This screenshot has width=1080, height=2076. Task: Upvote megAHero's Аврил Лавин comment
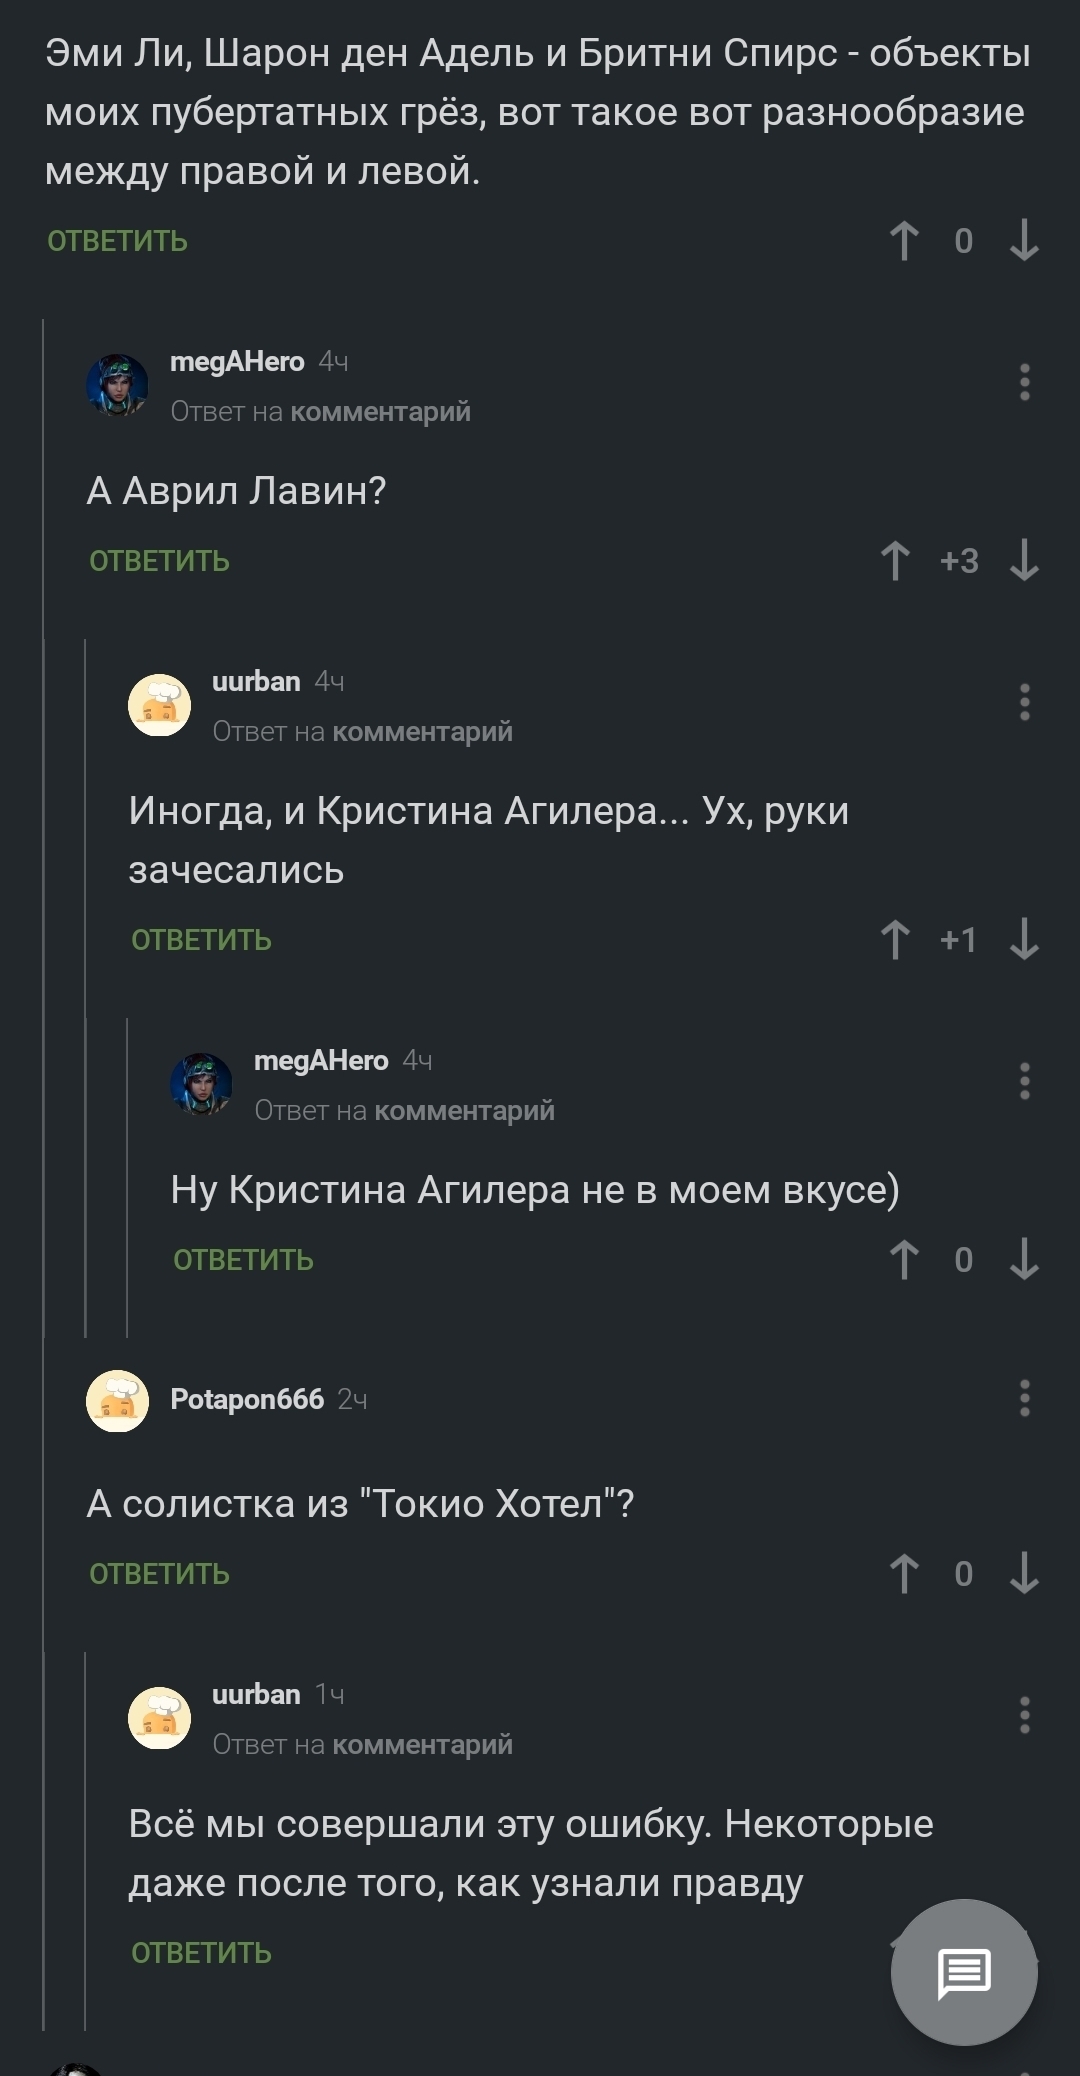click(x=895, y=561)
